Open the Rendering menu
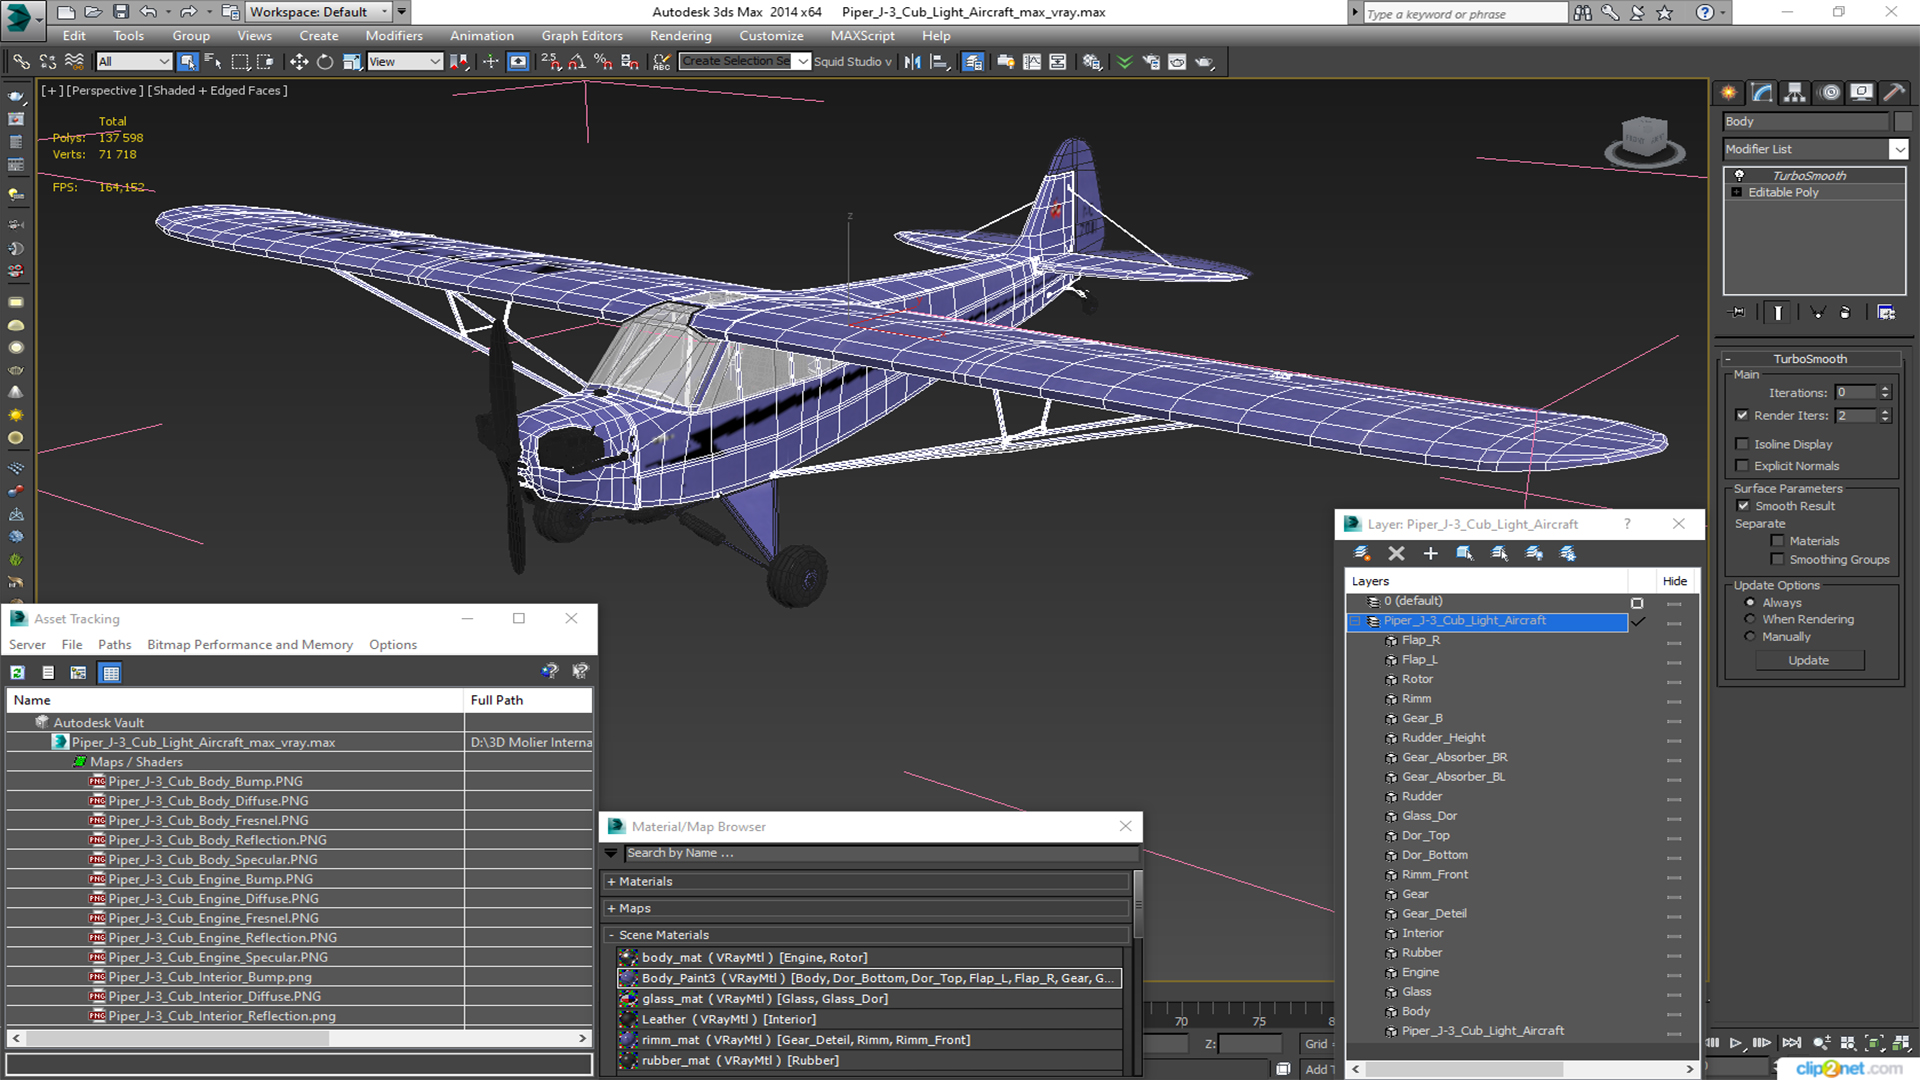1920x1080 pixels. point(680,36)
